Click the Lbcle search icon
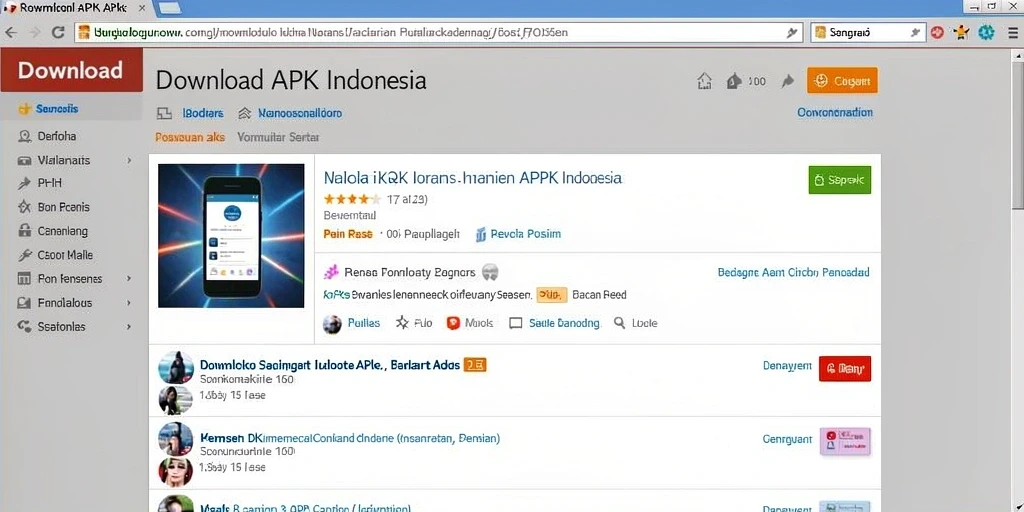This screenshot has width=1024, height=512. [620, 323]
